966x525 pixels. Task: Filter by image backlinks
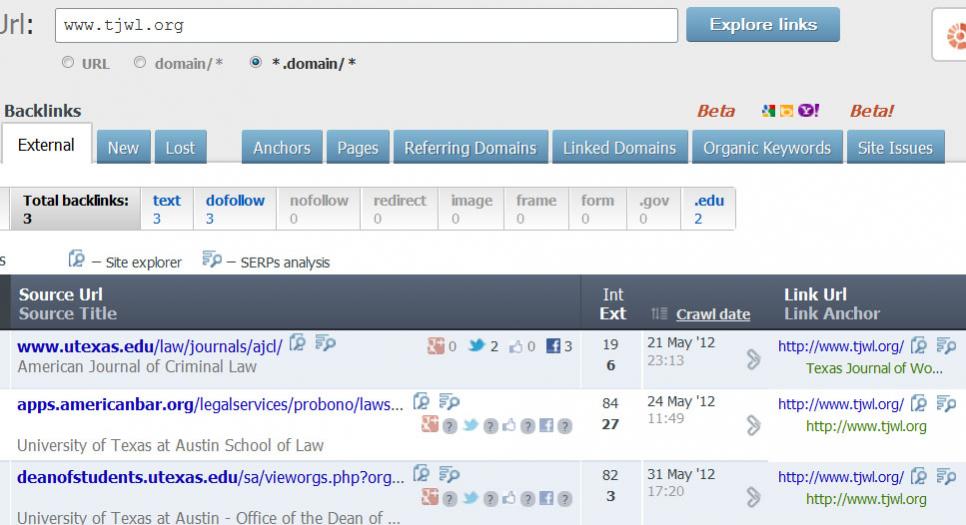point(471,209)
